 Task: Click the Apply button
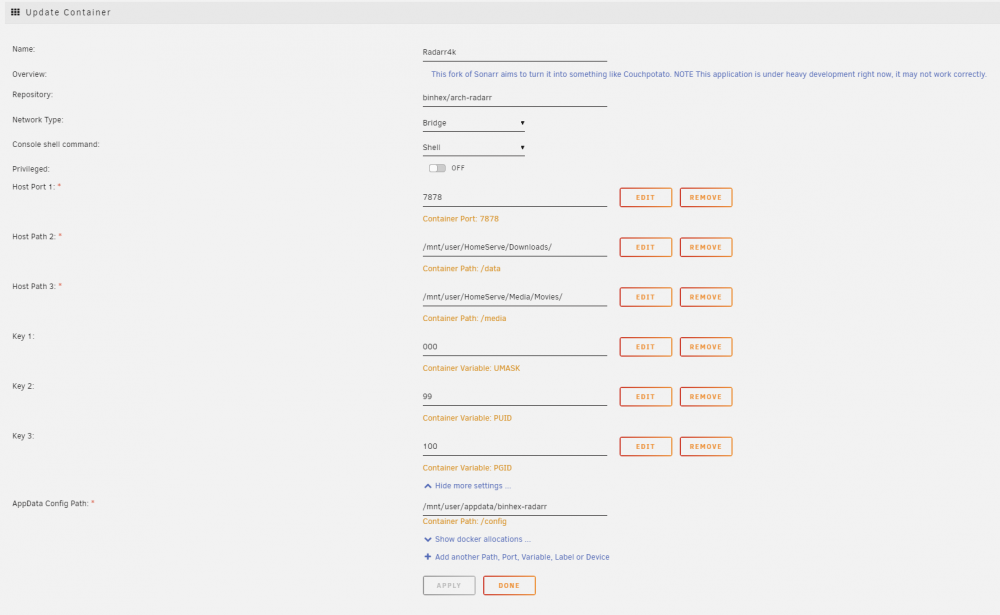(x=449, y=586)
